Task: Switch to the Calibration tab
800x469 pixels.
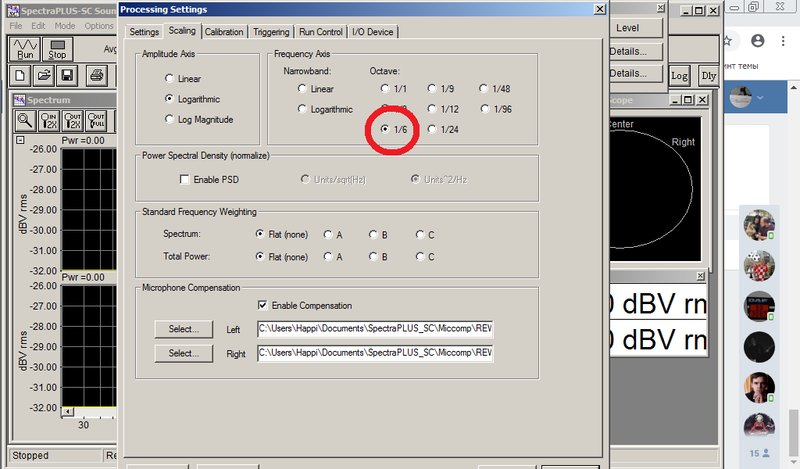Action: 223,32
